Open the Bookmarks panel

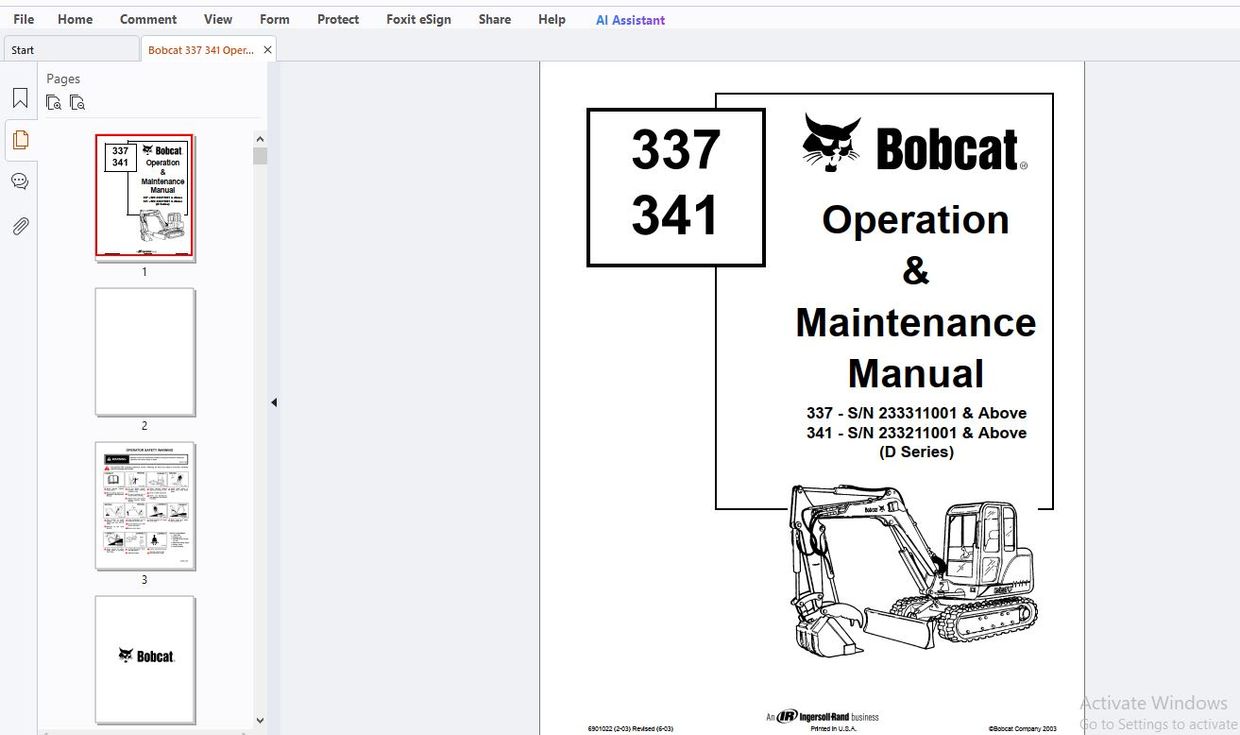[x=20, y=96]
